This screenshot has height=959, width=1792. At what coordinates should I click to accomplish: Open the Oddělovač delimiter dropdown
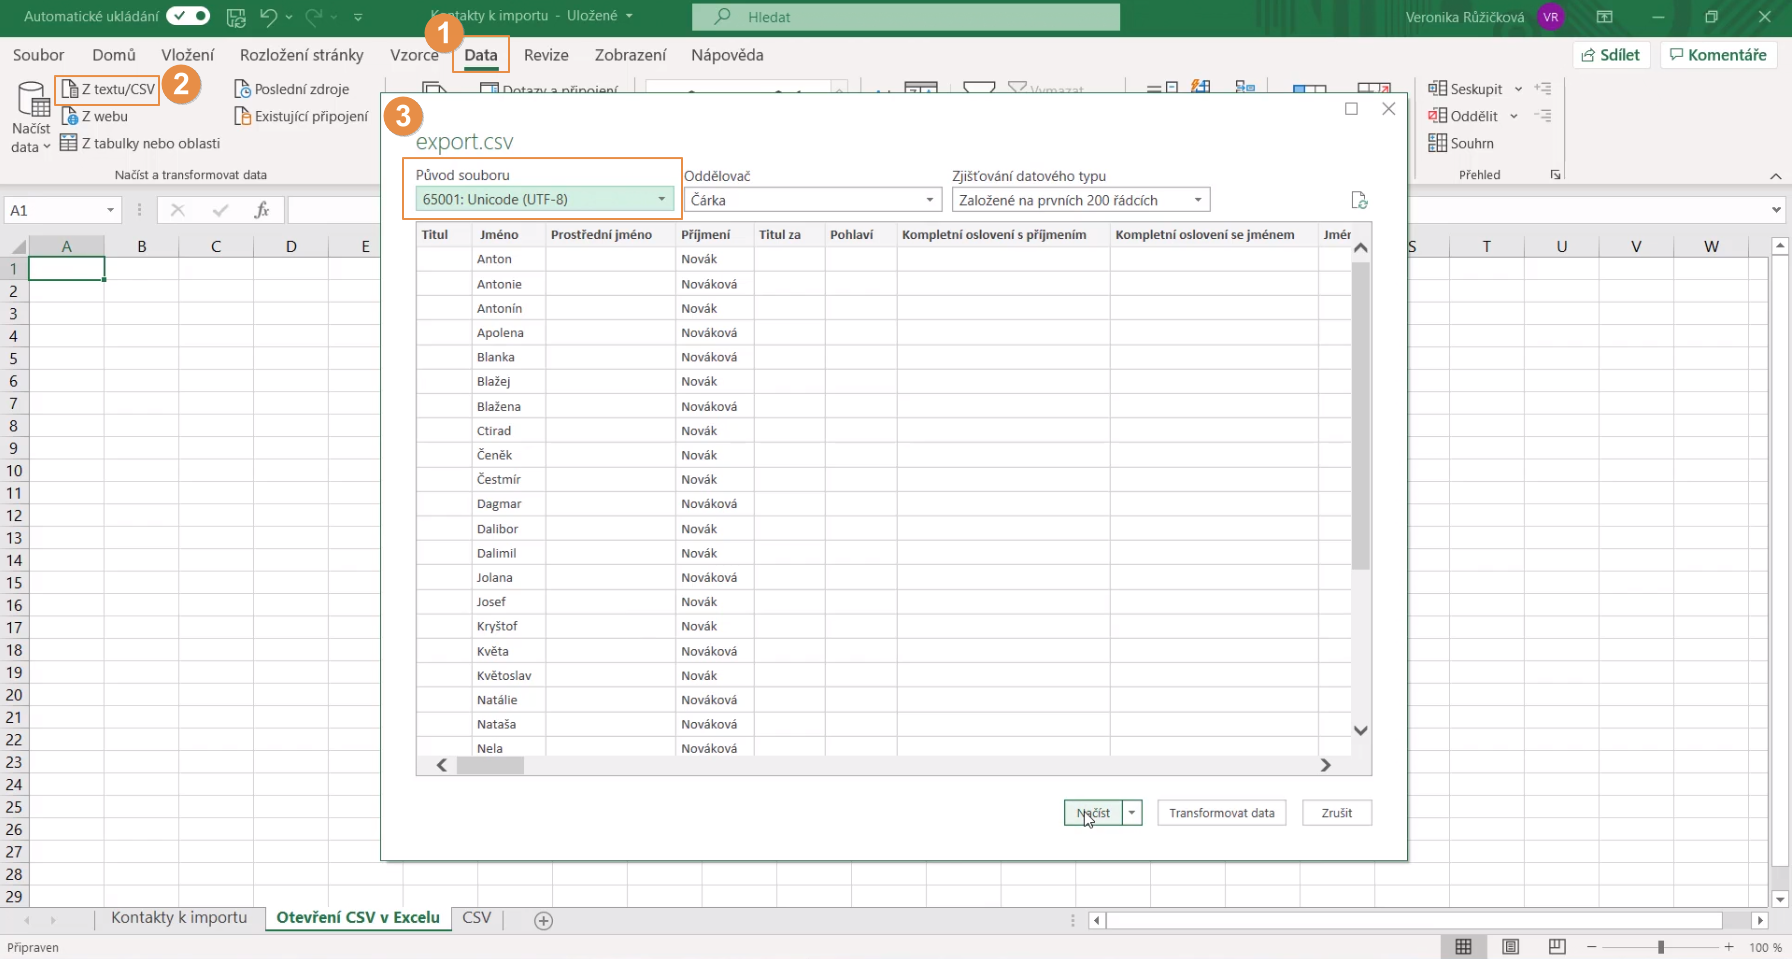pos(813,200)
